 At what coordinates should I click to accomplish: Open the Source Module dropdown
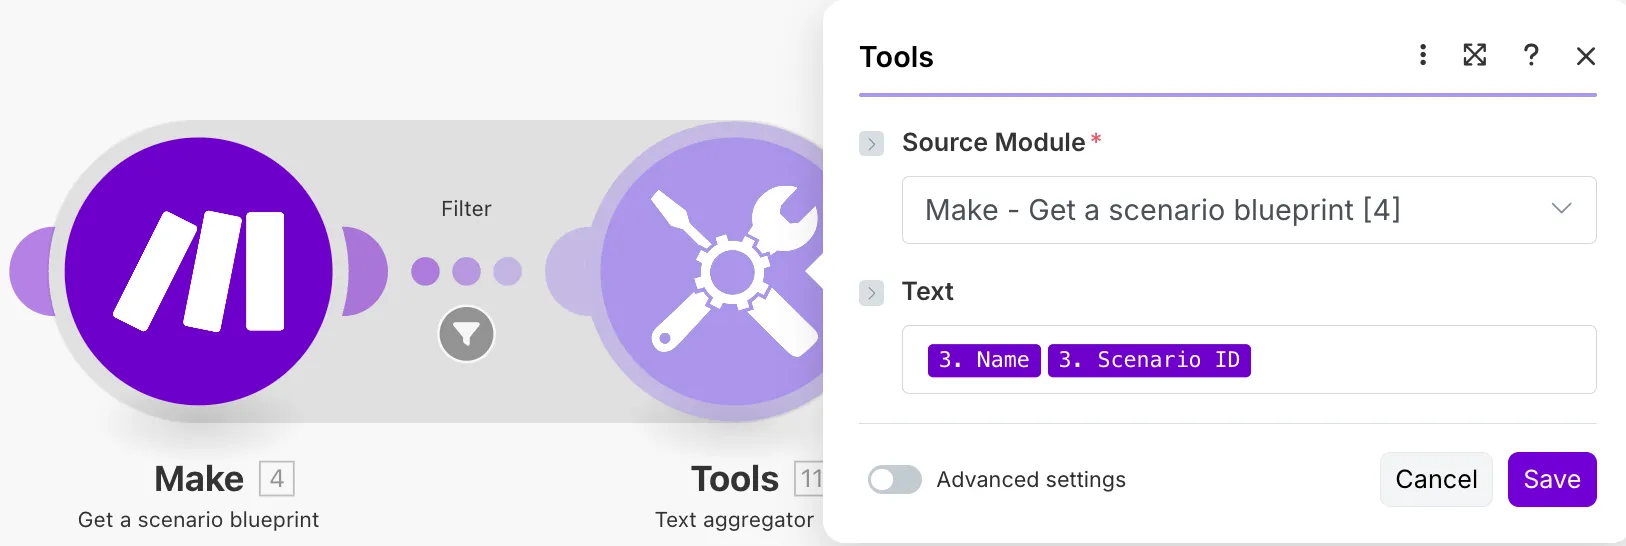coord(1249,210)
